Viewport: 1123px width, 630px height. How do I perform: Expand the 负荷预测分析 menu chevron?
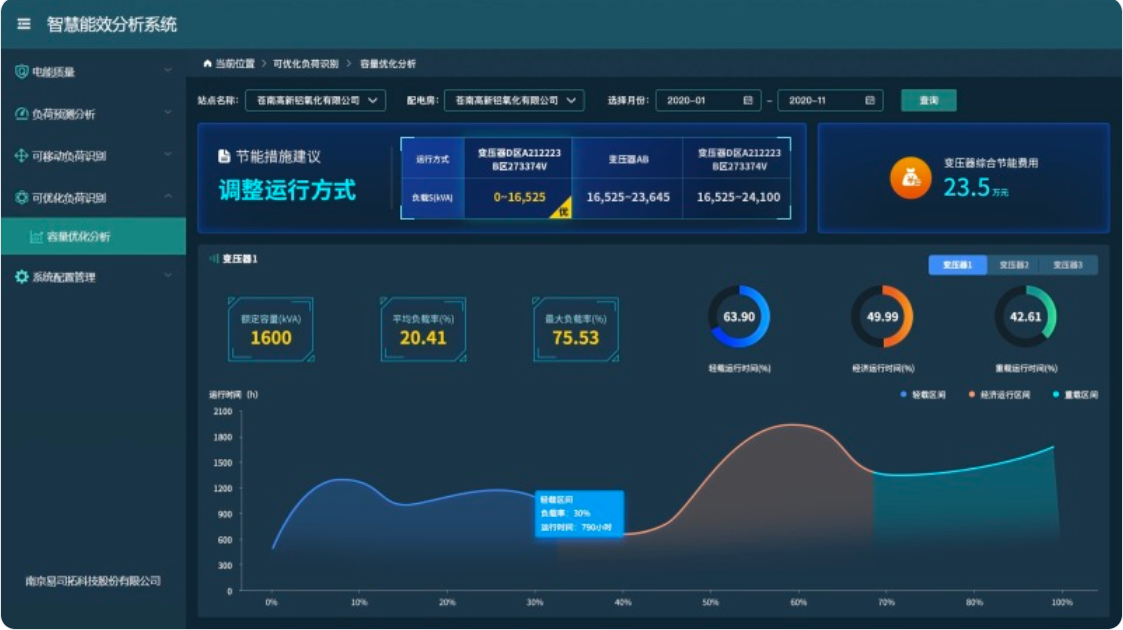[168, 112]
